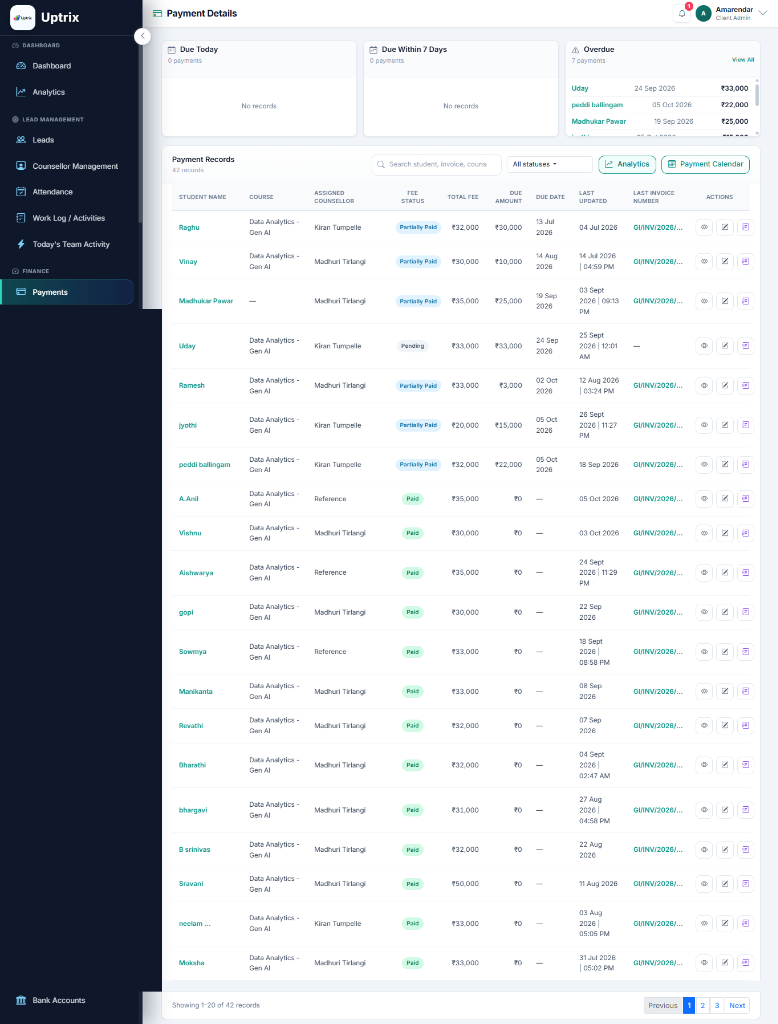This screenshot has height=1024, width=778.
Task: Click the Fee Status column header
Action: [x=413, y=197]
